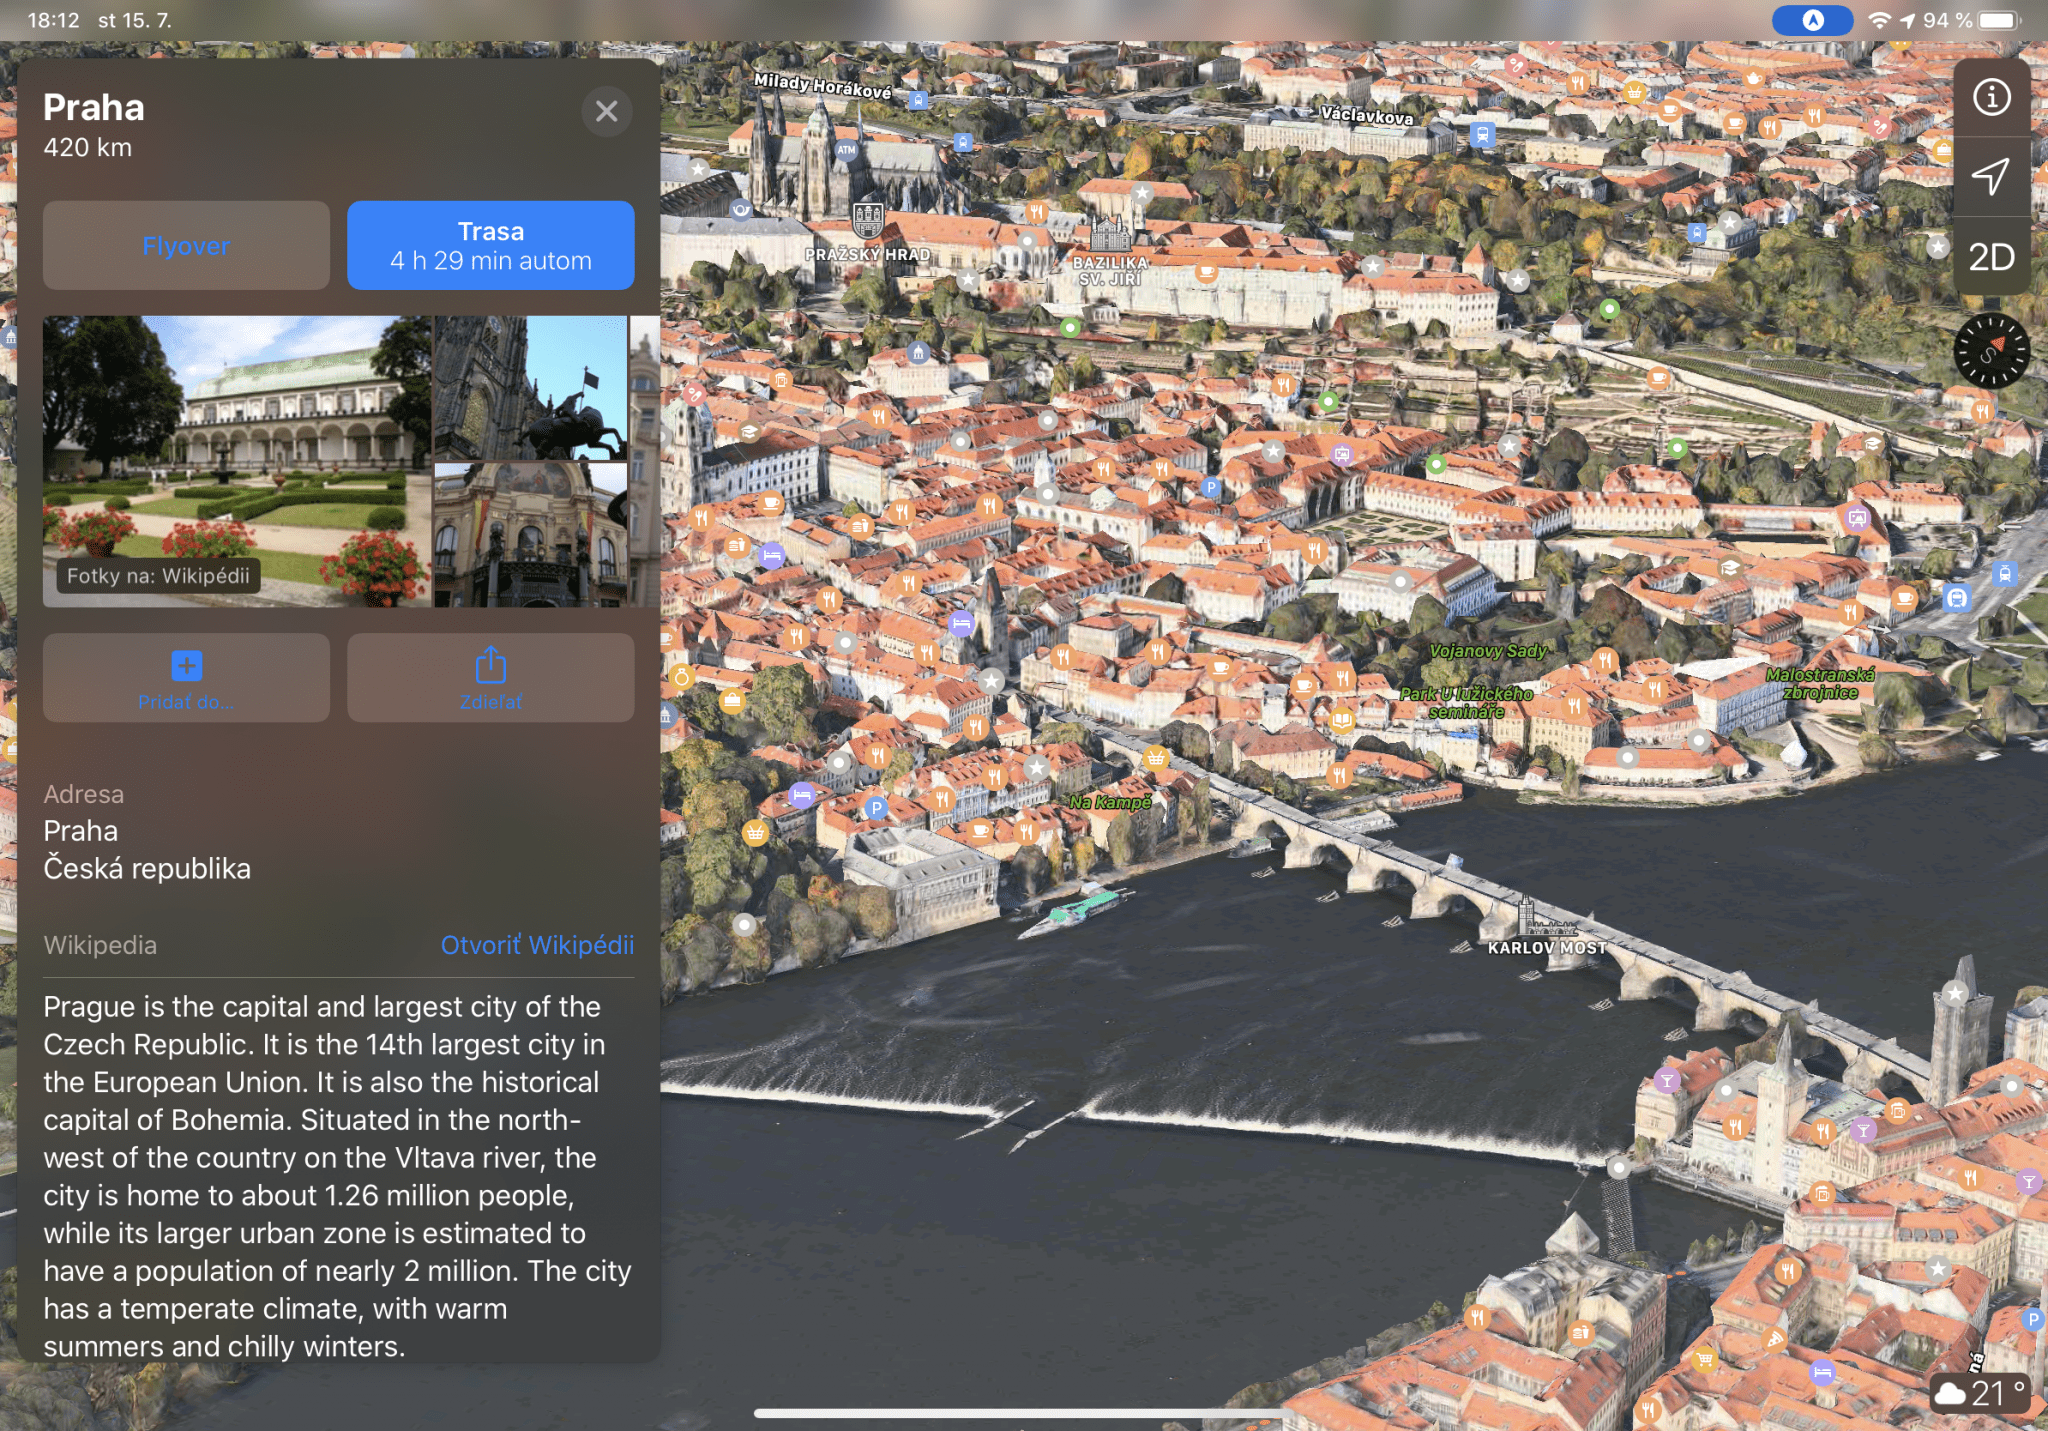Image resolution: width=2048 pixels, height=1431 pixels.
Task: Select the Pražský Hrad castle landmark icon
Action: point(867,219)
